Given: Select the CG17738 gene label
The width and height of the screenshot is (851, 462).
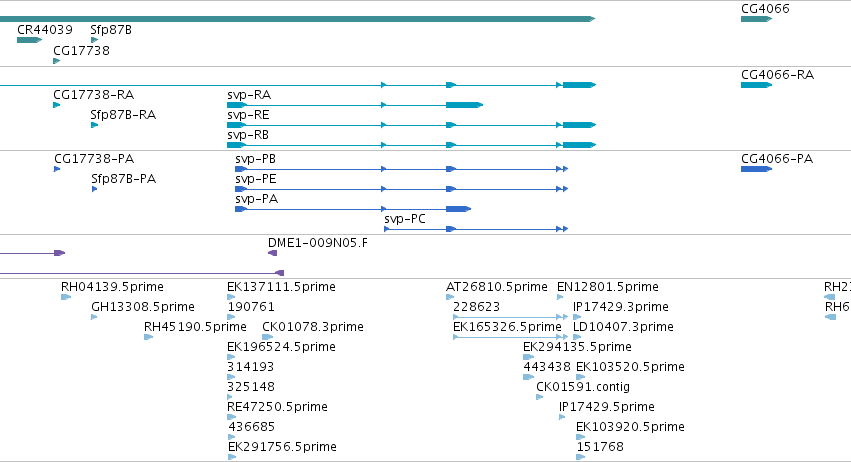Looking at the screenshot, I should (81, 50).
